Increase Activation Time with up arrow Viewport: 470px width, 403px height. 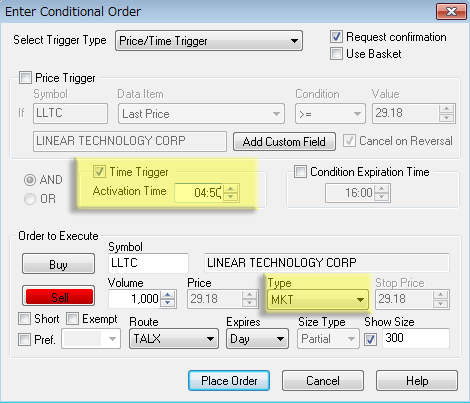231,188
